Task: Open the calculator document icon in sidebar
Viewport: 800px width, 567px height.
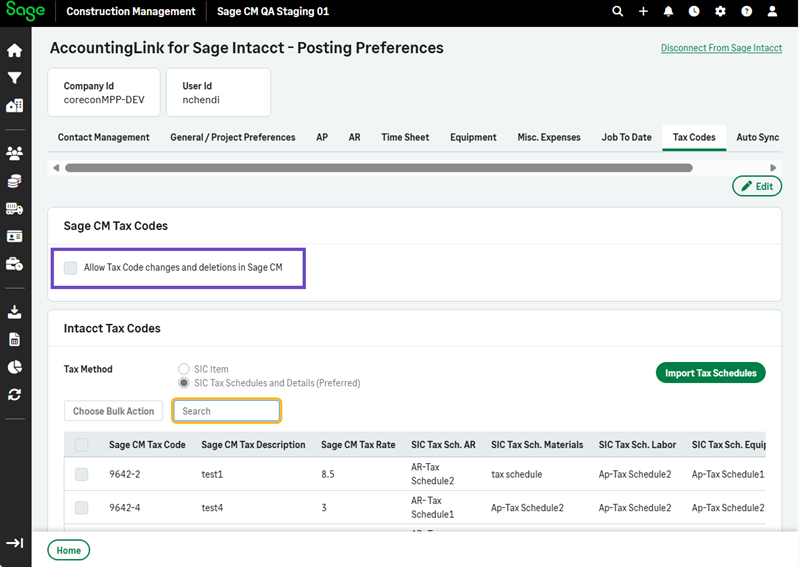Action: tap(14, 339)
